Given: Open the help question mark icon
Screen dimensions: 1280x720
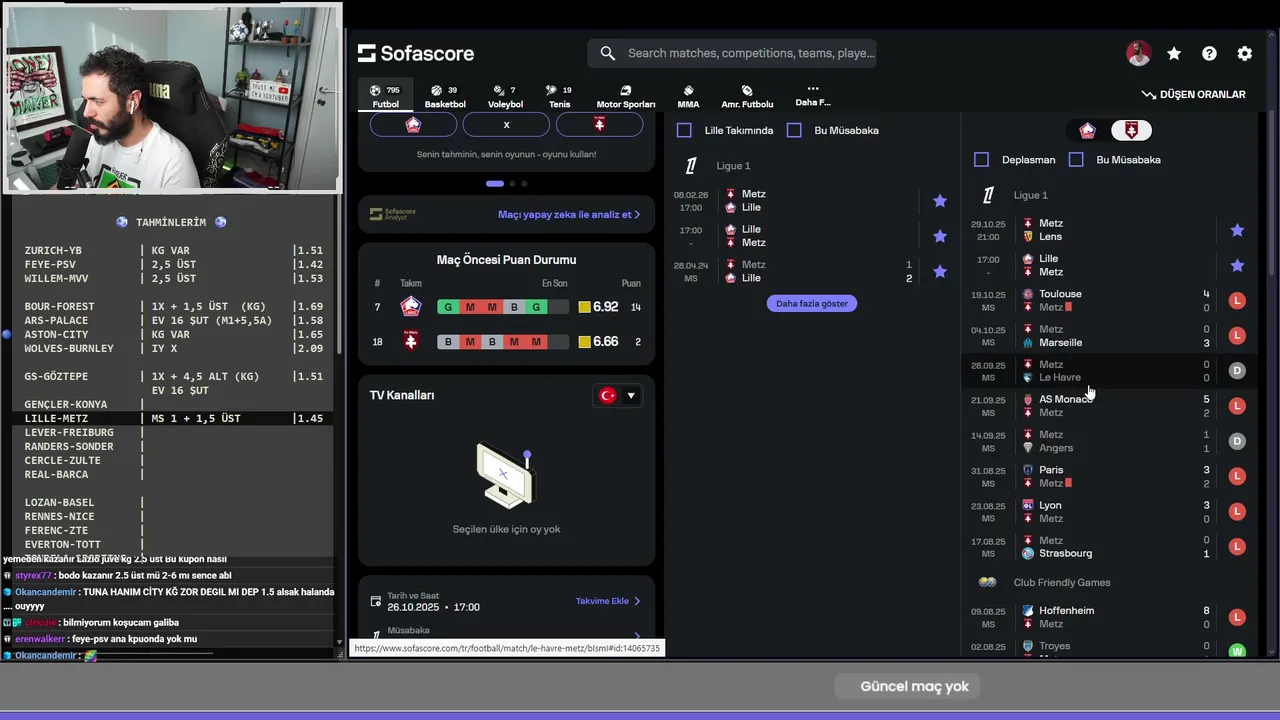Looking at the screenshot, I should [x=1209, y=54].
